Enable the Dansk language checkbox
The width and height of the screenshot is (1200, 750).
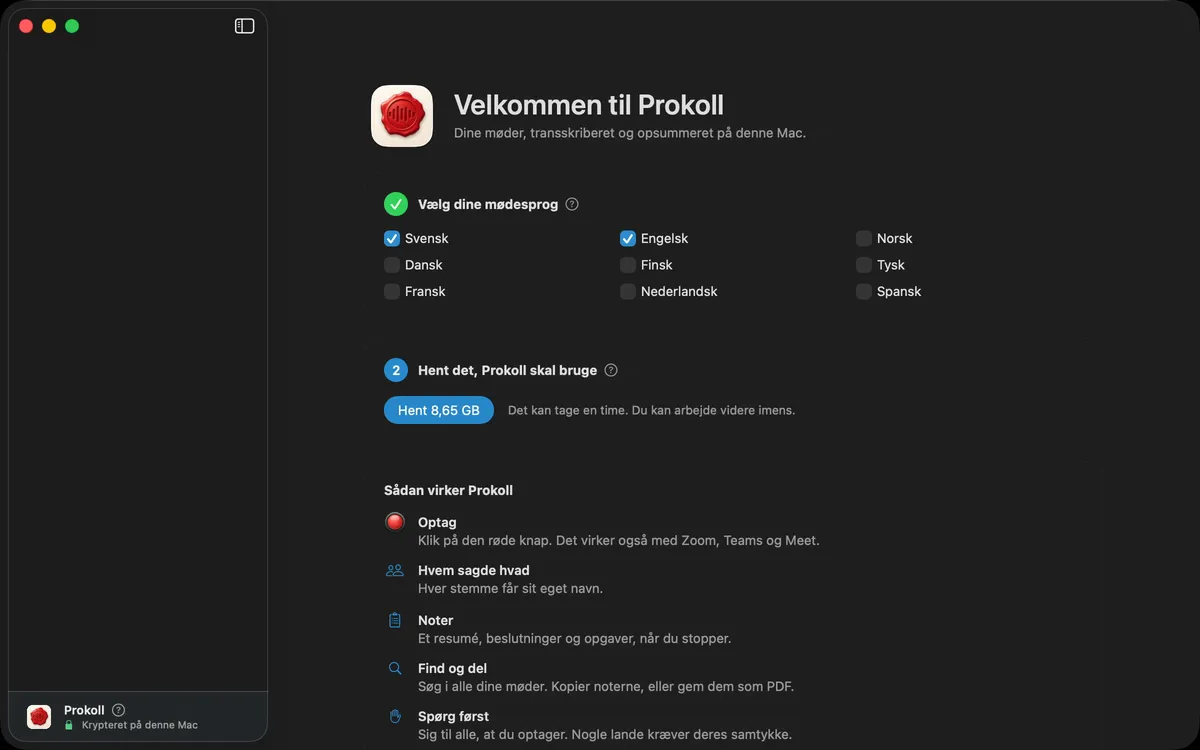point(392,265)
